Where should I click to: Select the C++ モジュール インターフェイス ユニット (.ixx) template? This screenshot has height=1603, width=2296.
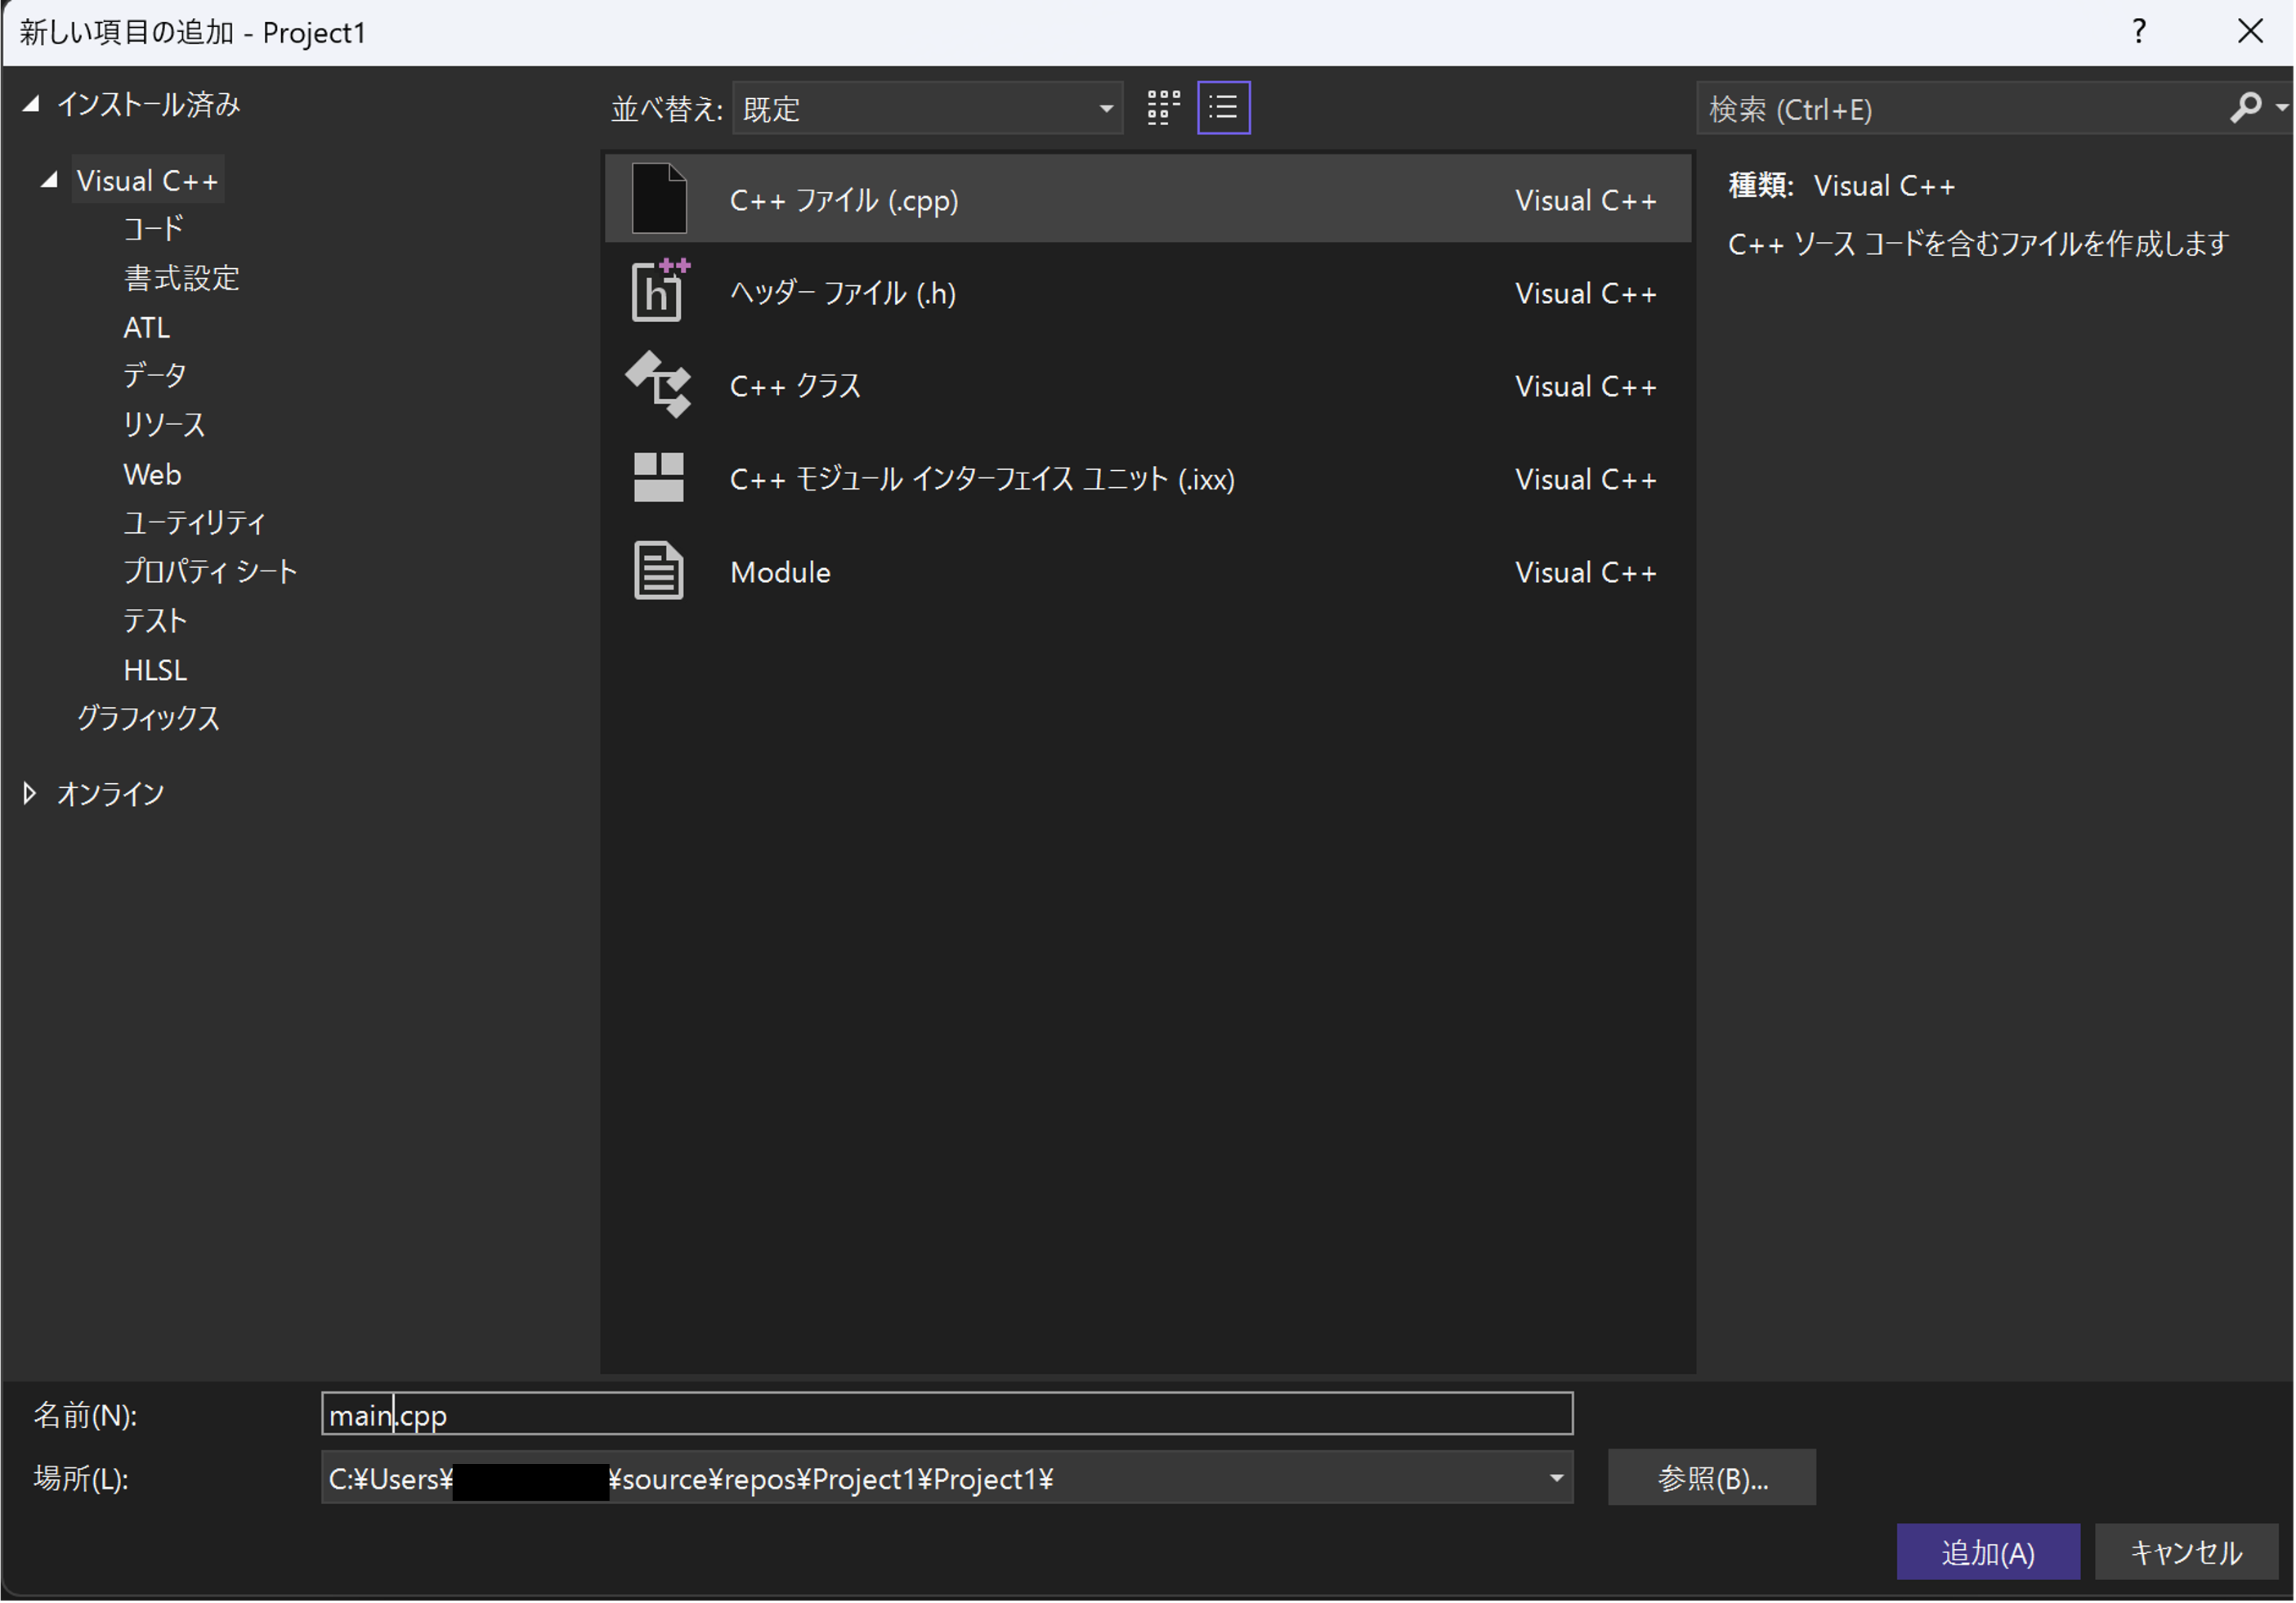tap(1148, 477)
